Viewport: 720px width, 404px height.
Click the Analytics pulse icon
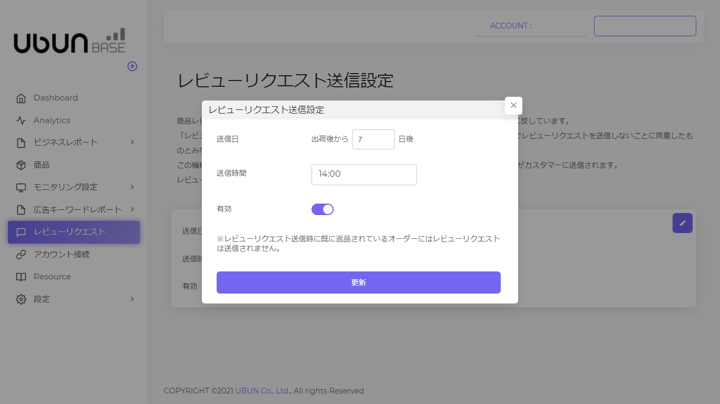pos(21,120)
